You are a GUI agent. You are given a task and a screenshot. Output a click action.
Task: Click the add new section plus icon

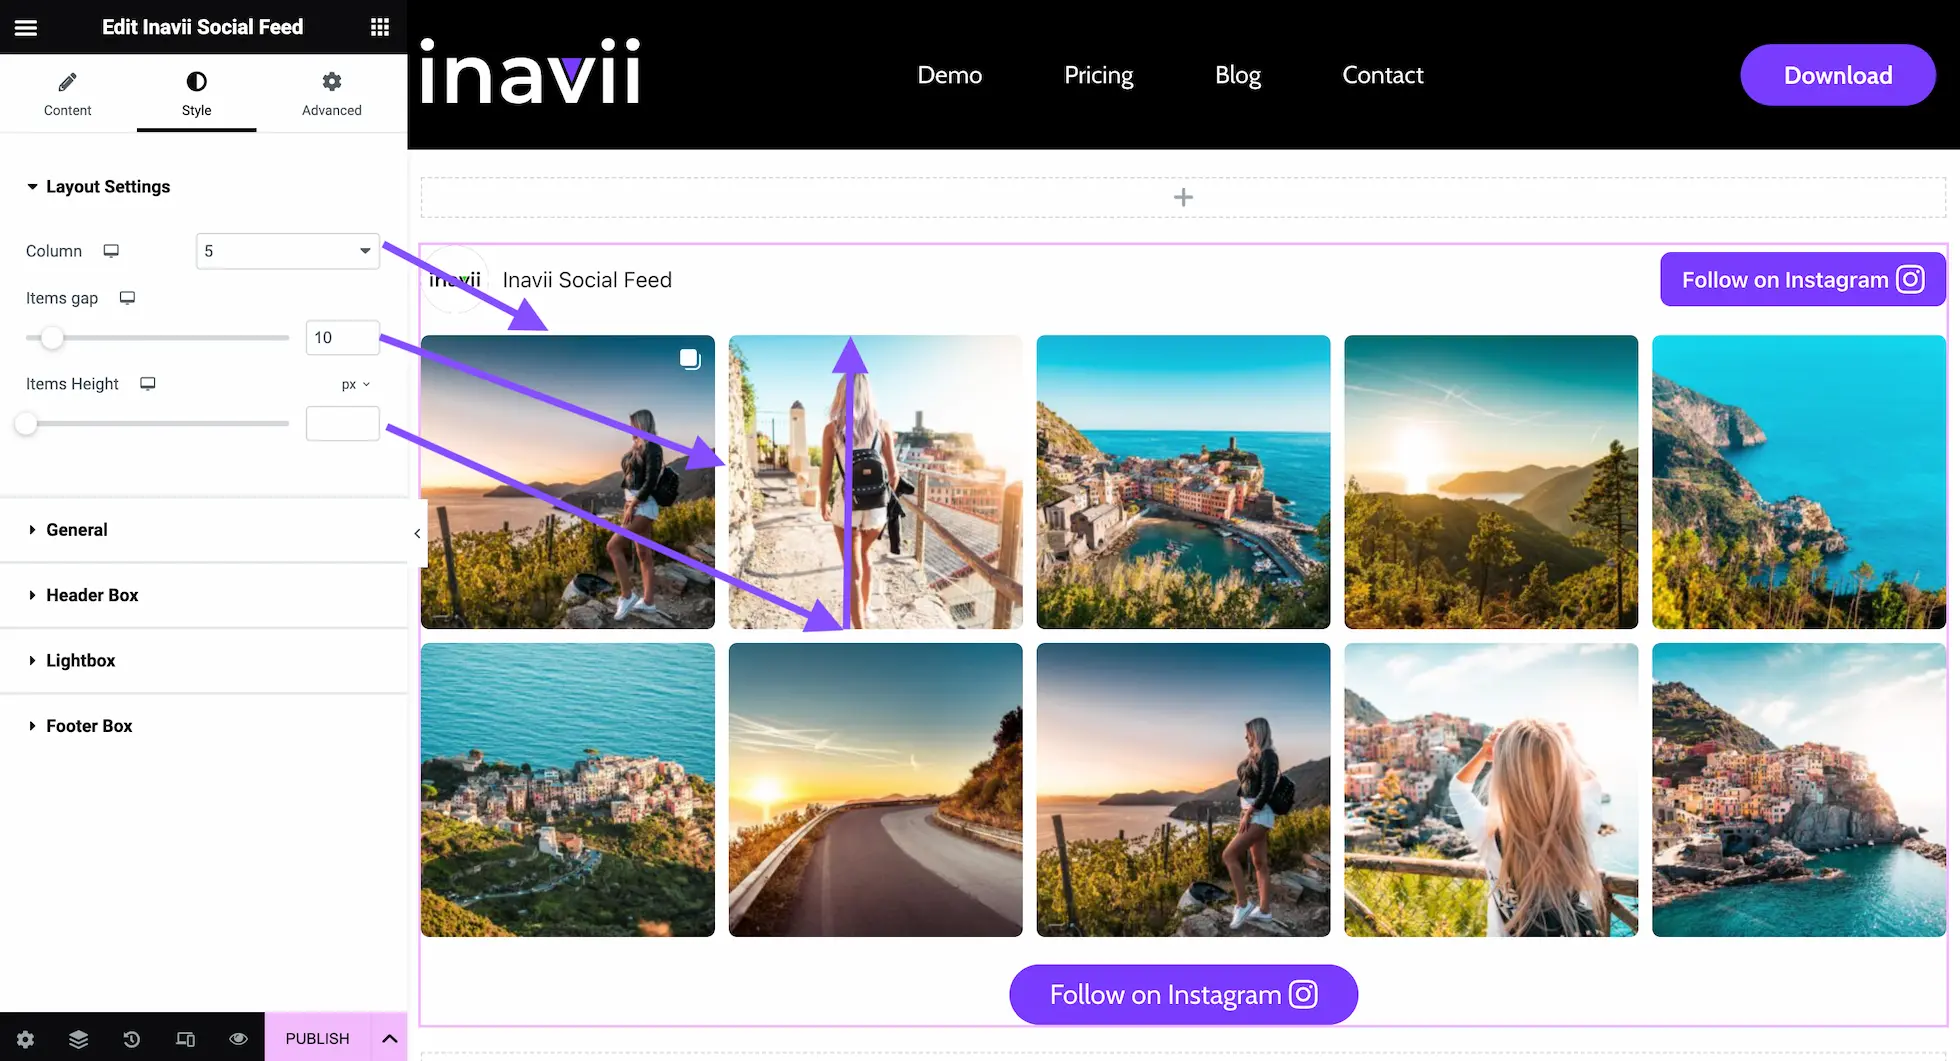pyautogui.click(x=1183, y=198)
